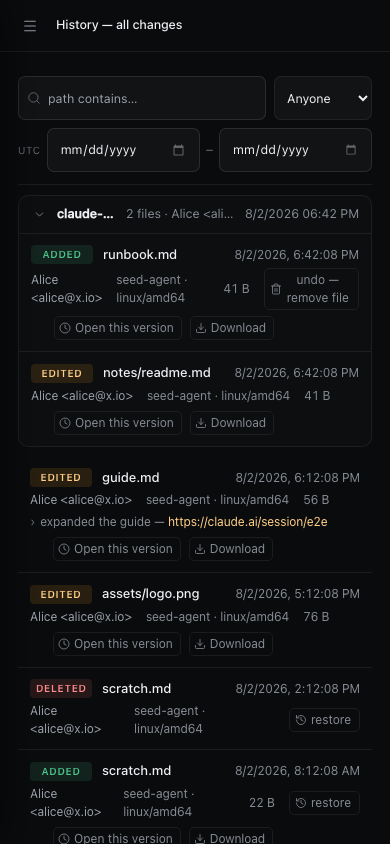Collapse the claude-... change group

39,214
